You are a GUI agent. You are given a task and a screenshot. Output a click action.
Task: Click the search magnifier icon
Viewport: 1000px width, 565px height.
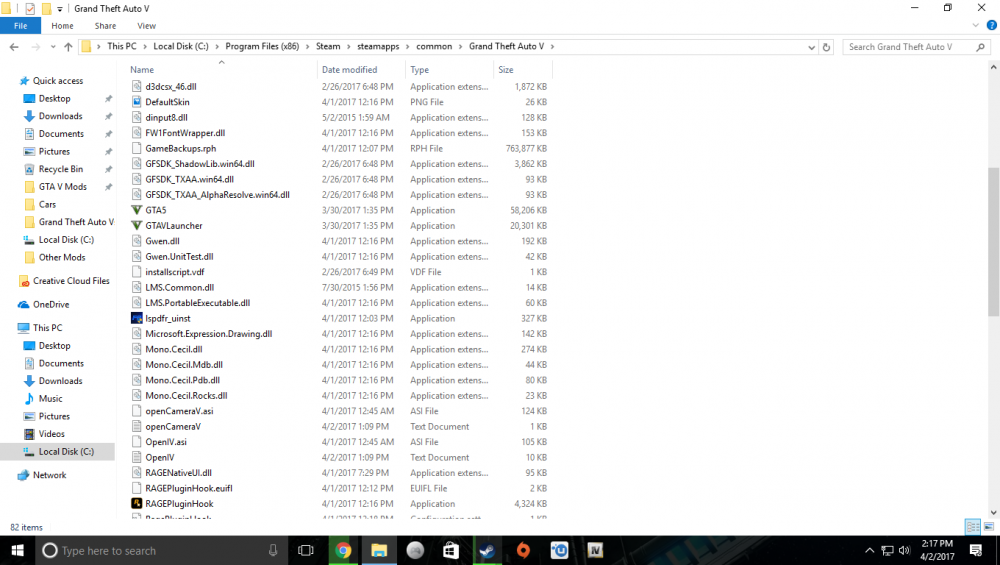980,47
